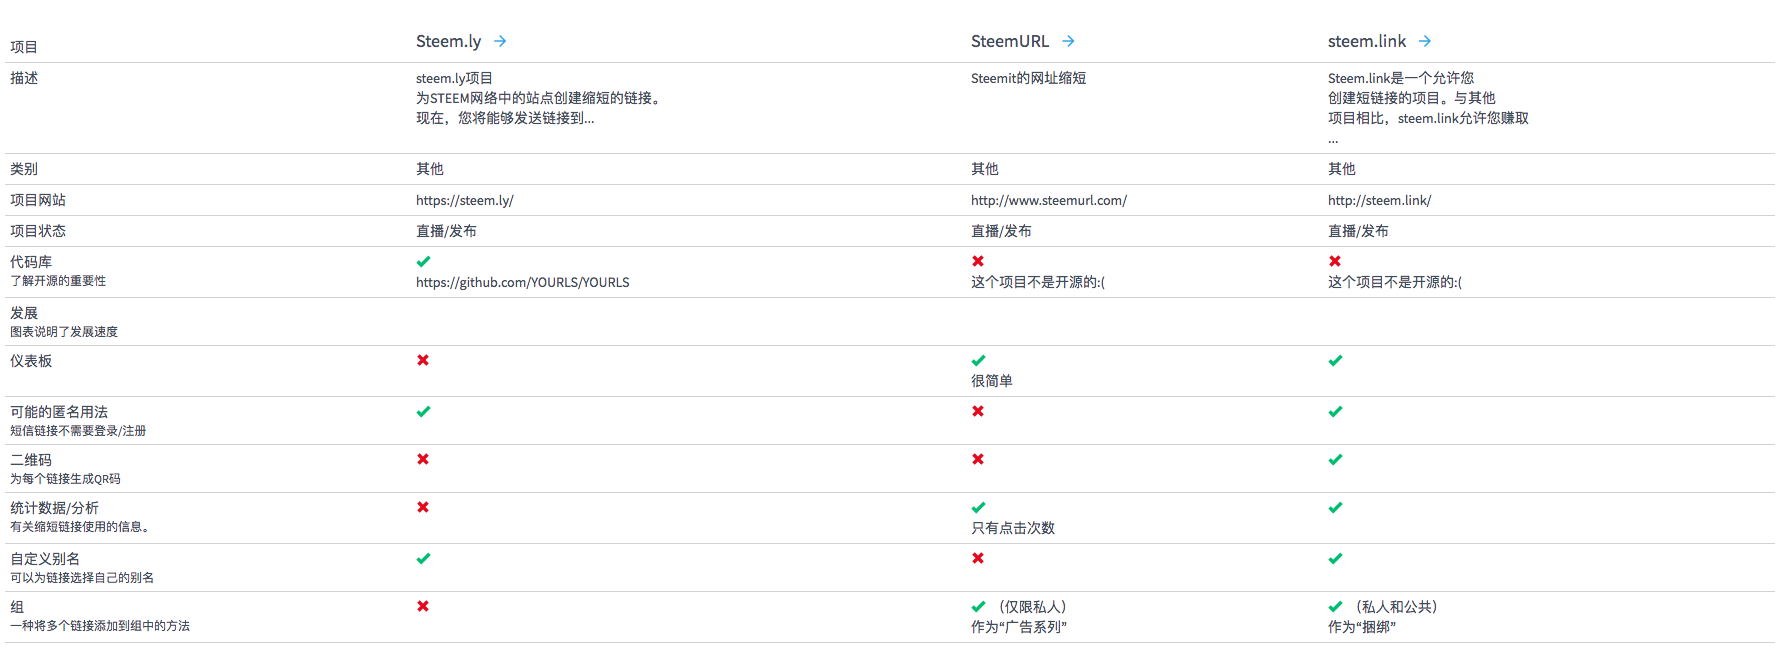Click the 图表说明了发展速度 subtitle

coord(64,332)
